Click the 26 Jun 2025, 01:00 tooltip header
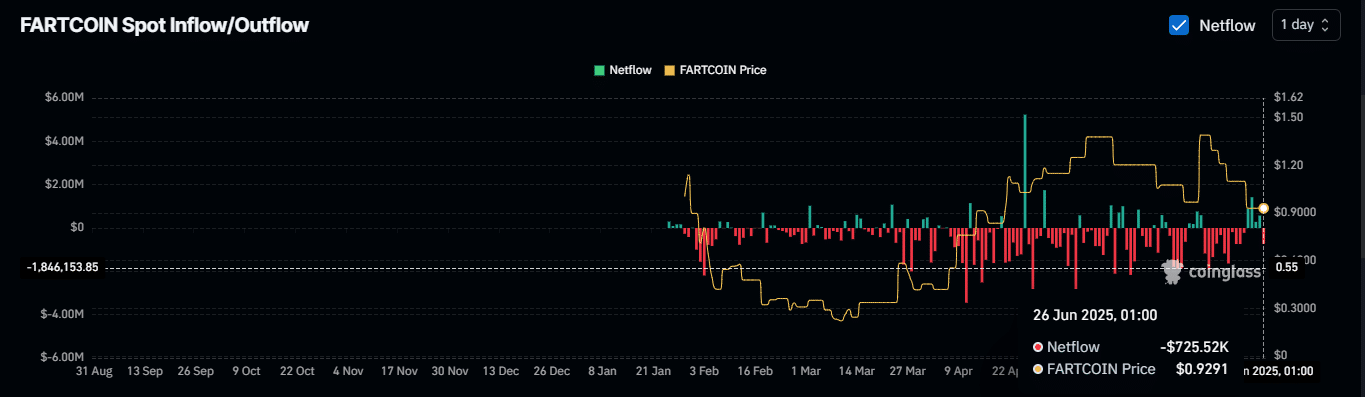The image size is (1365, 397). (x=1095, y=315)
